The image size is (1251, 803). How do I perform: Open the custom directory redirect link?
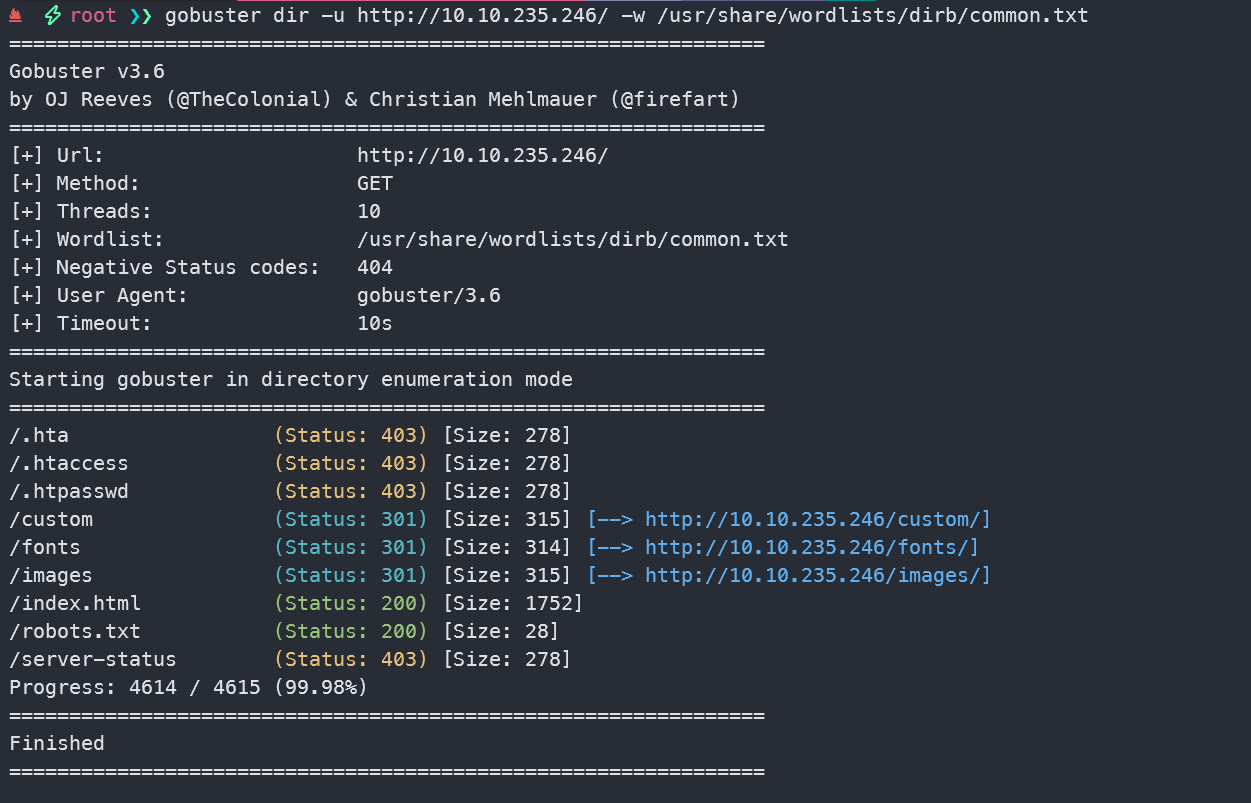[x=817, y=519]
